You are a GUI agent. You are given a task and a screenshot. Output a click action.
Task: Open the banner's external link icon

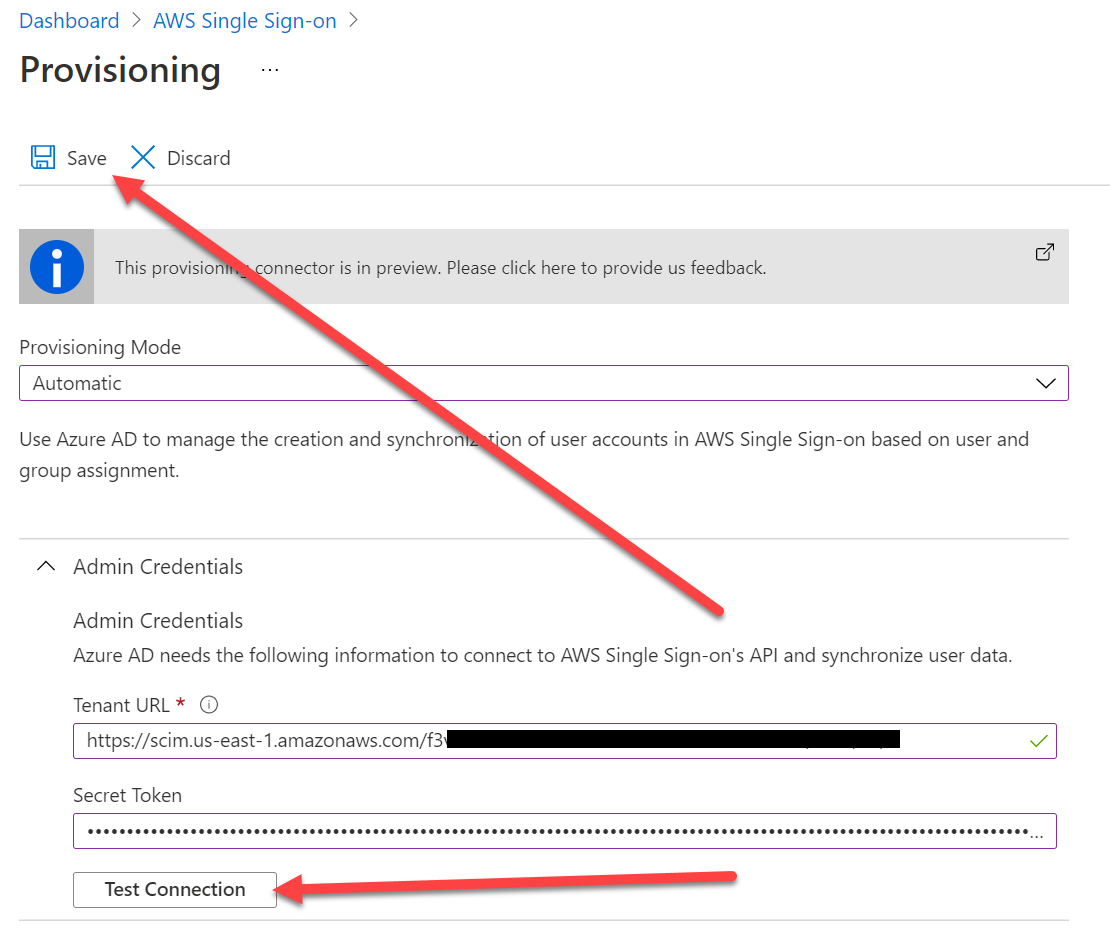[1044, 252]
